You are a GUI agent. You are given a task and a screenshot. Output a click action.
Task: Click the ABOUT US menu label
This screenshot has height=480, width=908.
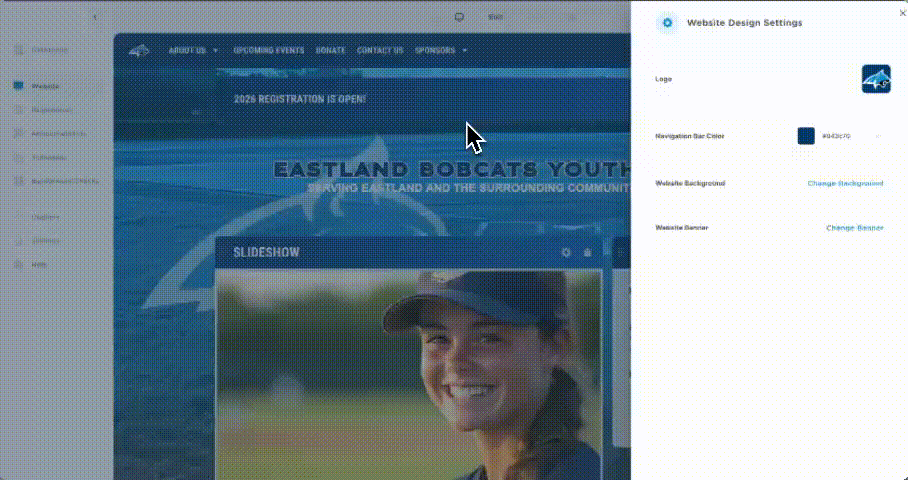(x=187, y=51)
